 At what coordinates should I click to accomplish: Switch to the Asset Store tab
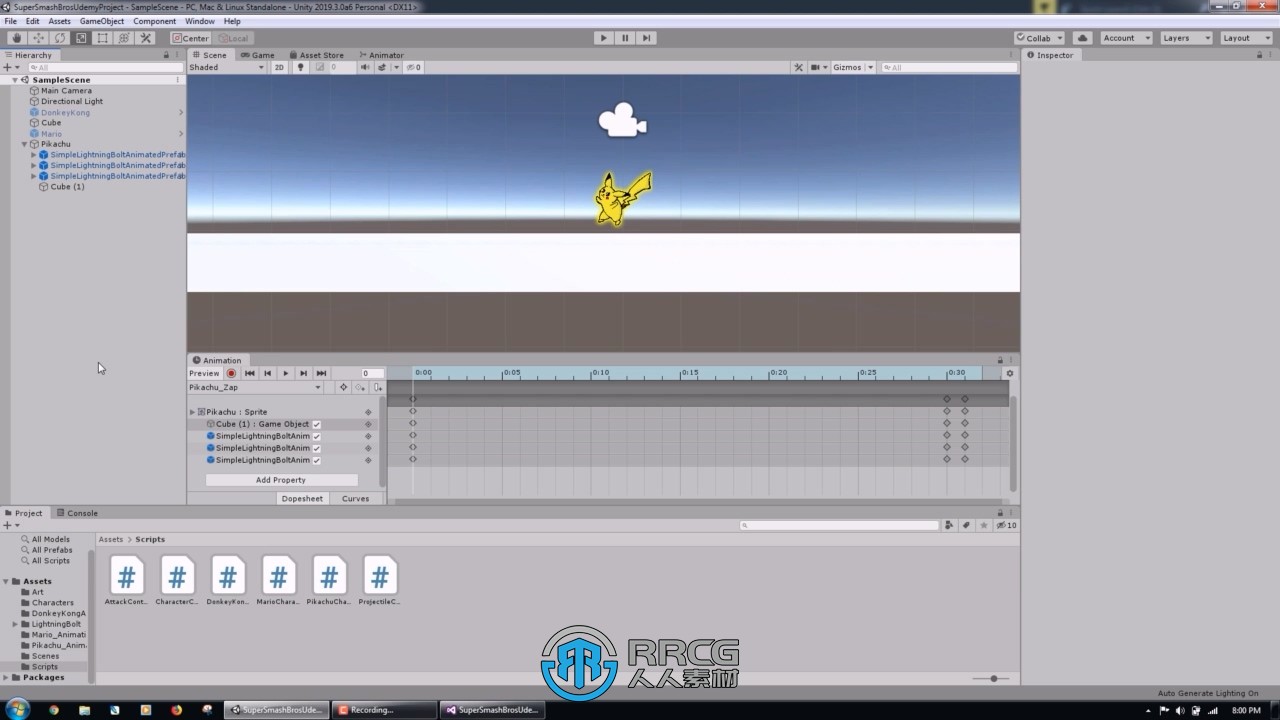click(x=317, y=55)
